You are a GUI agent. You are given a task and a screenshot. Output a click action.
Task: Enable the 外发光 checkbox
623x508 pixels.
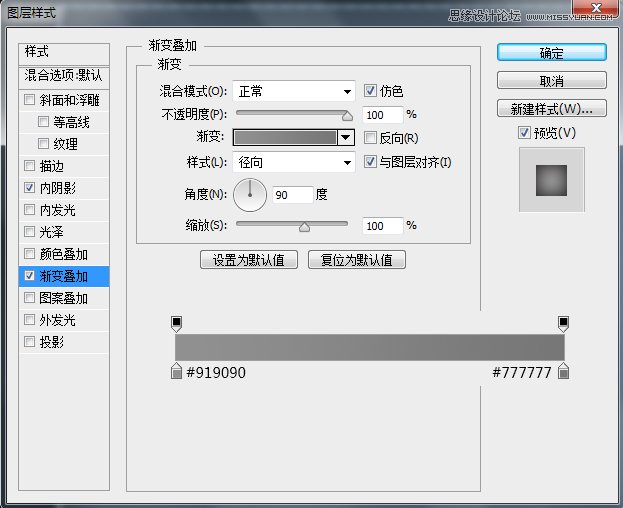tap(29, 319)
